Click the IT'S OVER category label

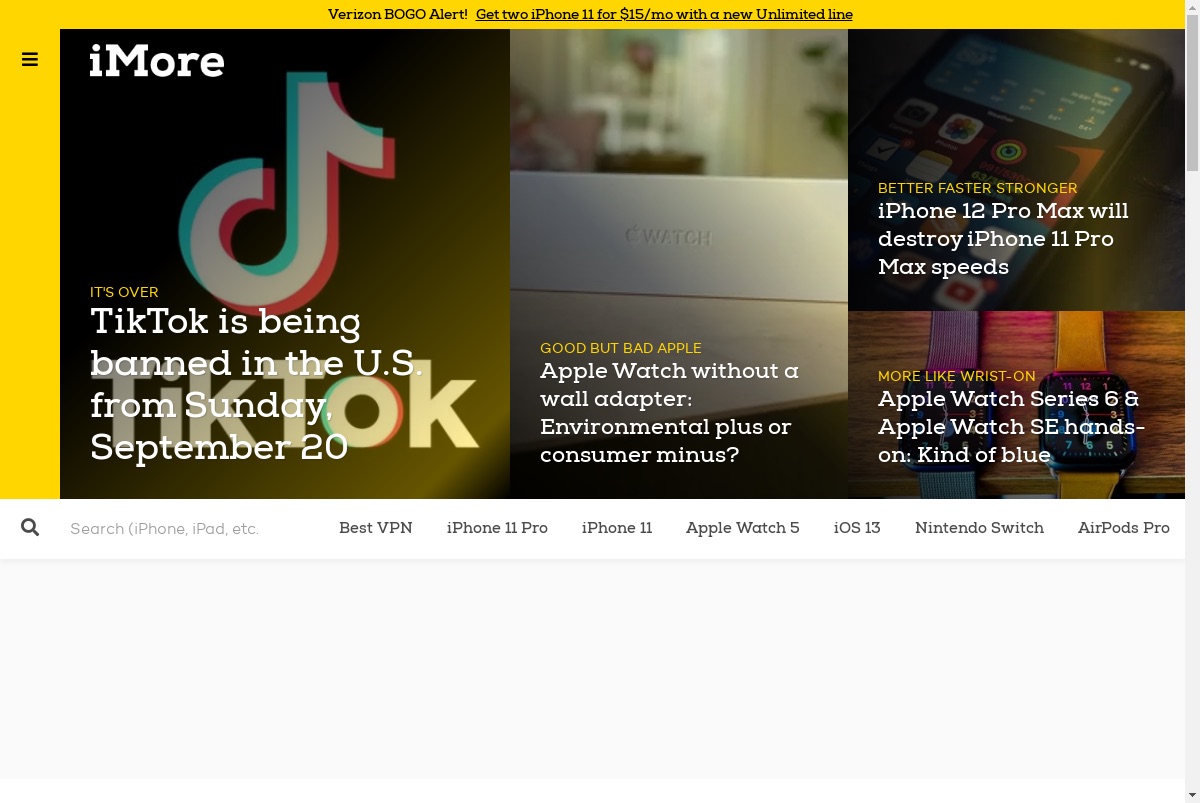click(x=124, y=292)
